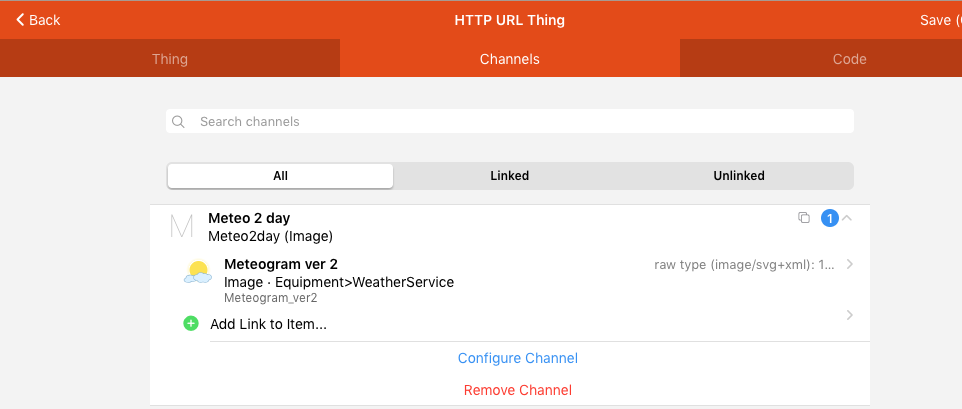Click the green plus icon
This screenshot has width=962, height=409.
191,323
